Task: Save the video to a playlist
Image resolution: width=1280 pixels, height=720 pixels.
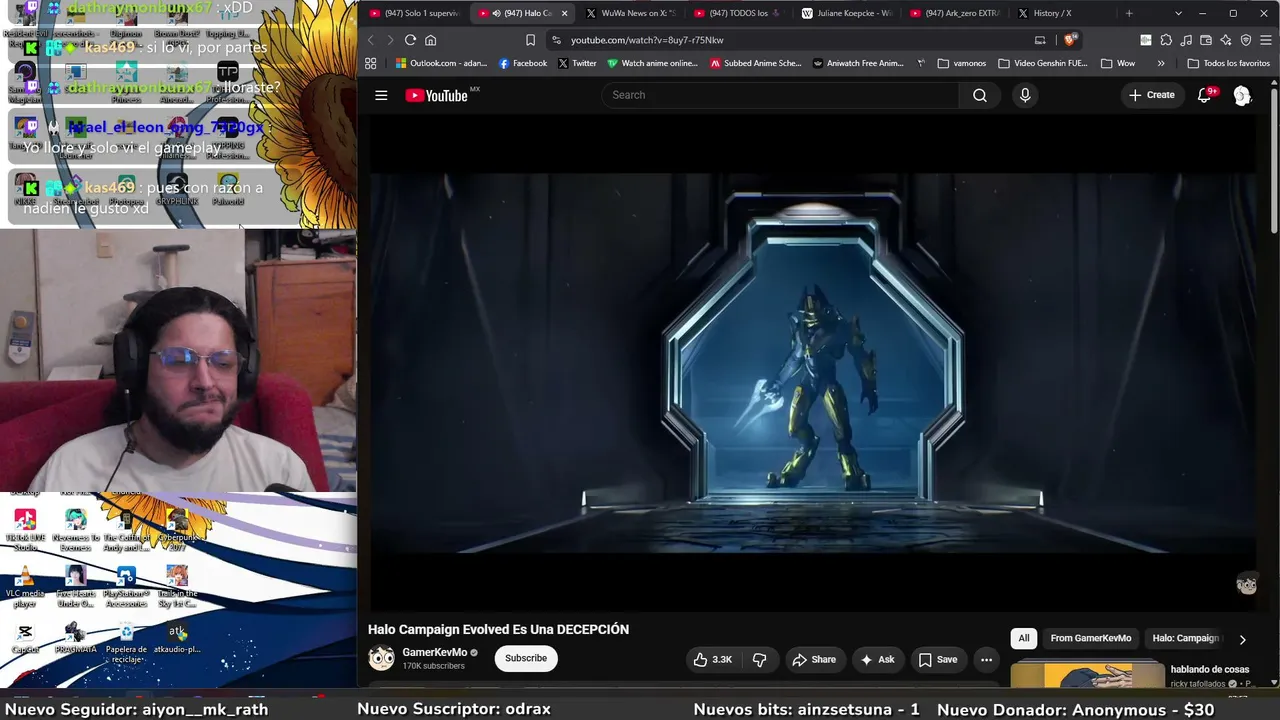Action: click(x=938, y=659)
